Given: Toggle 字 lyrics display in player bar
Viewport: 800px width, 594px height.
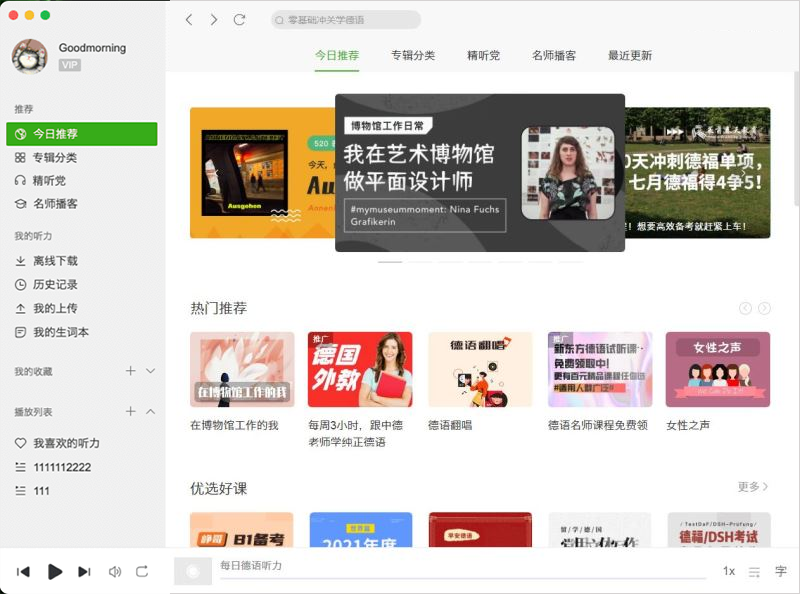Looking at the screenshot, I should (x=780, y=571).
